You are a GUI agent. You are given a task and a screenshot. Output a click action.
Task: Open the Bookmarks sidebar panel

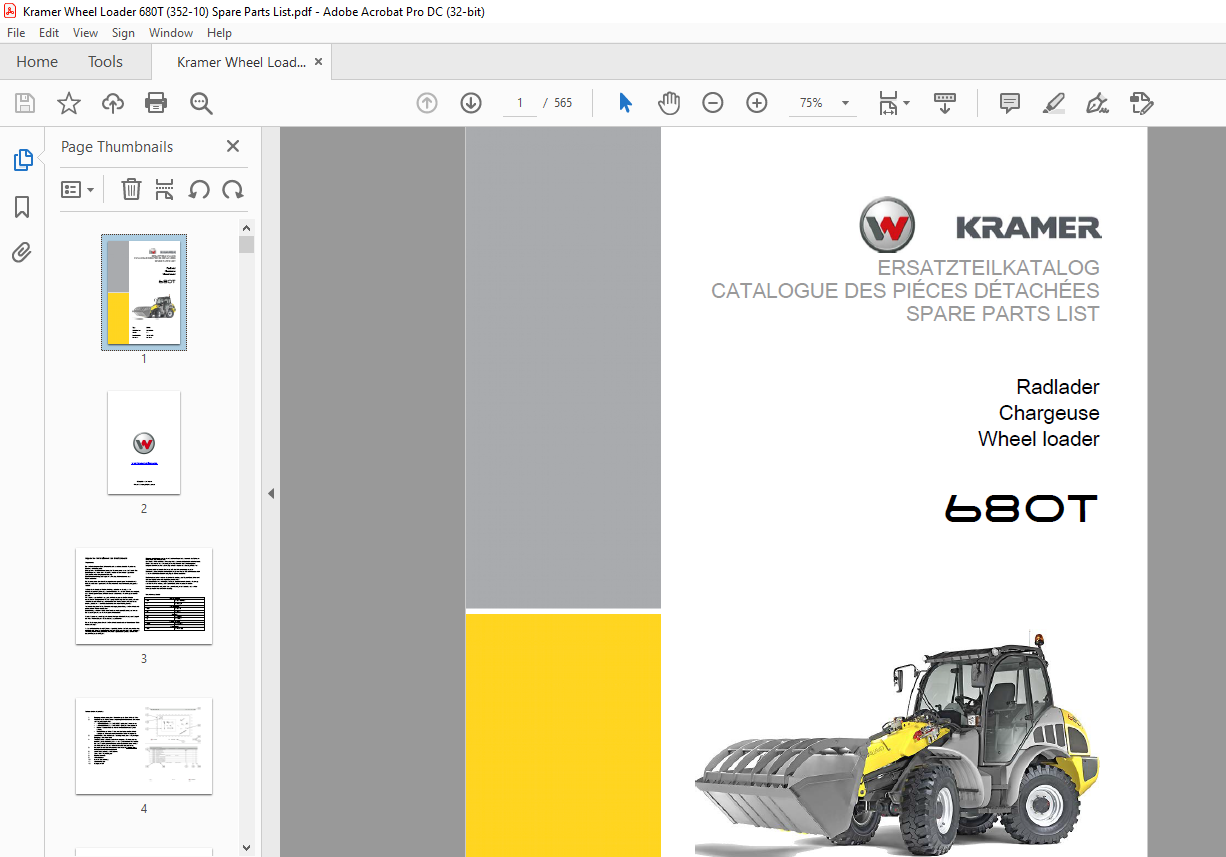(22, 207)
